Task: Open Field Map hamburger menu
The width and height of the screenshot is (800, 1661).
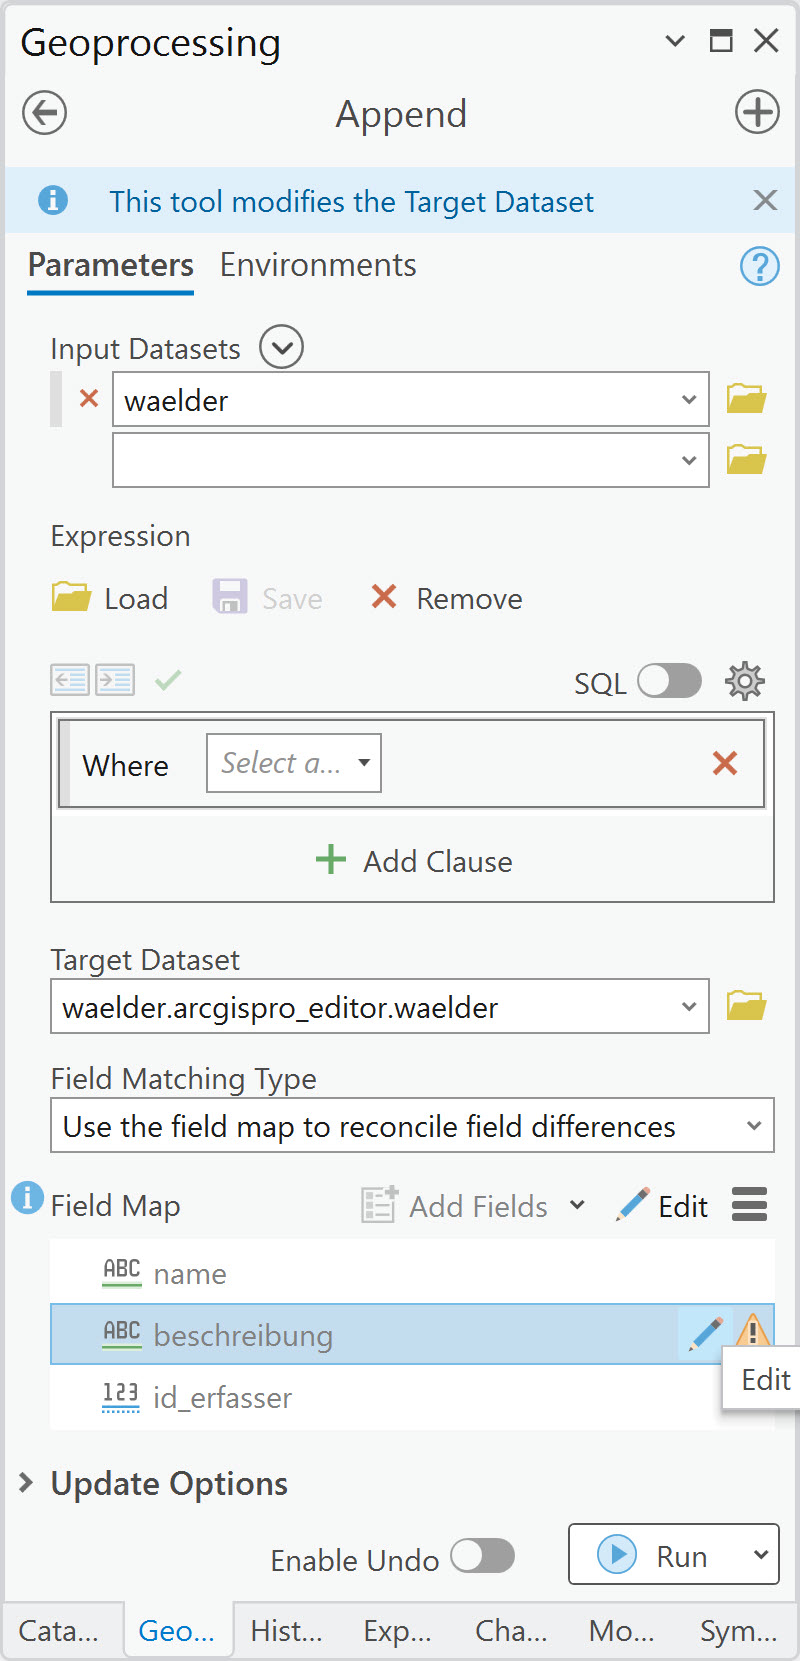Action: [x=749, y=1205]
